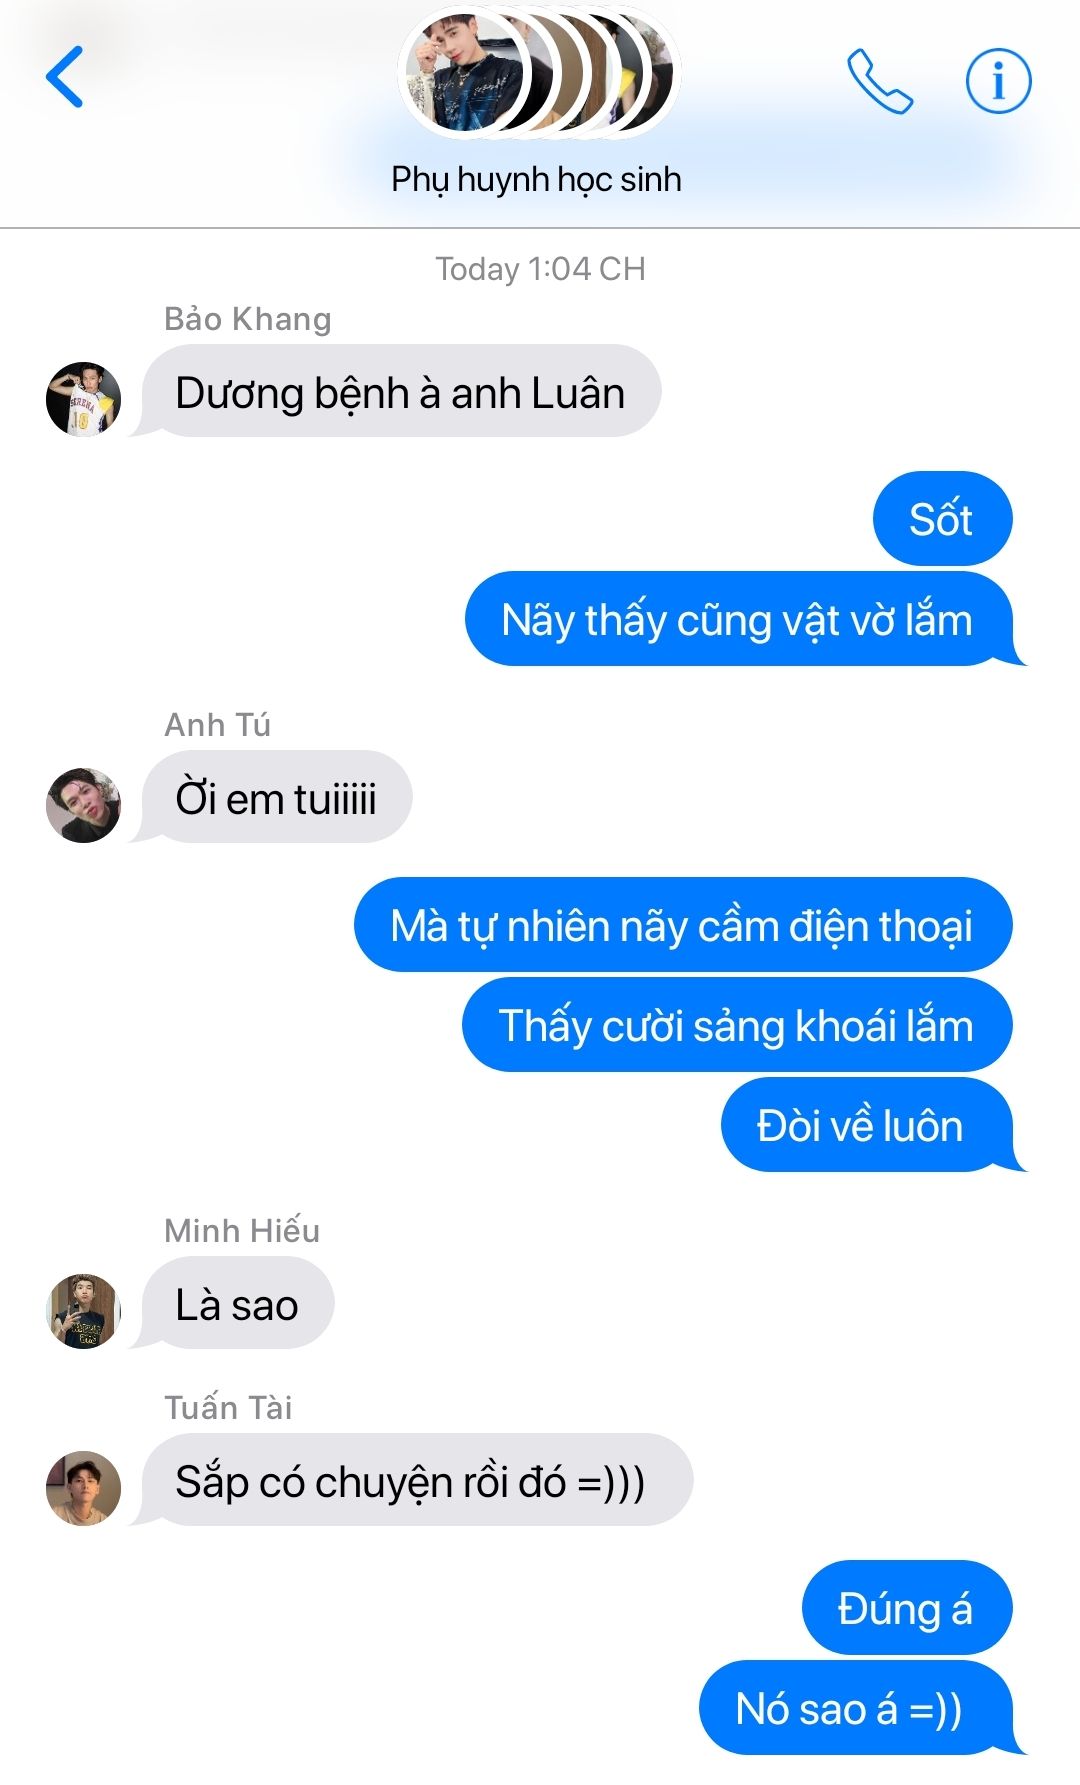The image size is (1080, 1785).
Task: Select the 'Nó sao á =))' message
Action: pos(856,1707)
